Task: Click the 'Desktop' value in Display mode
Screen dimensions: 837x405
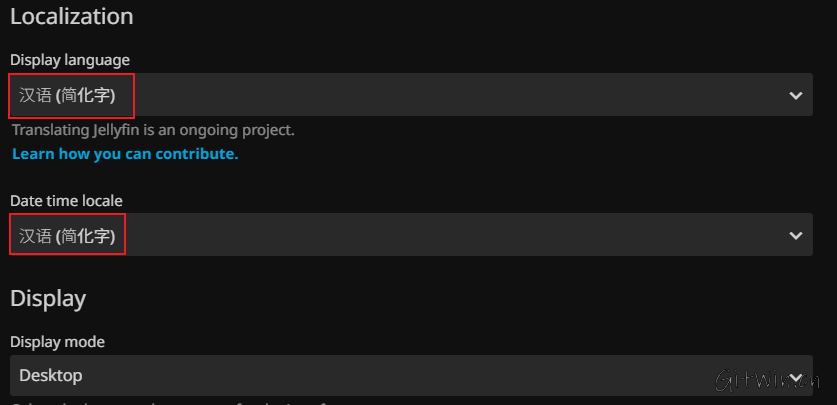Action: (51, 376)
